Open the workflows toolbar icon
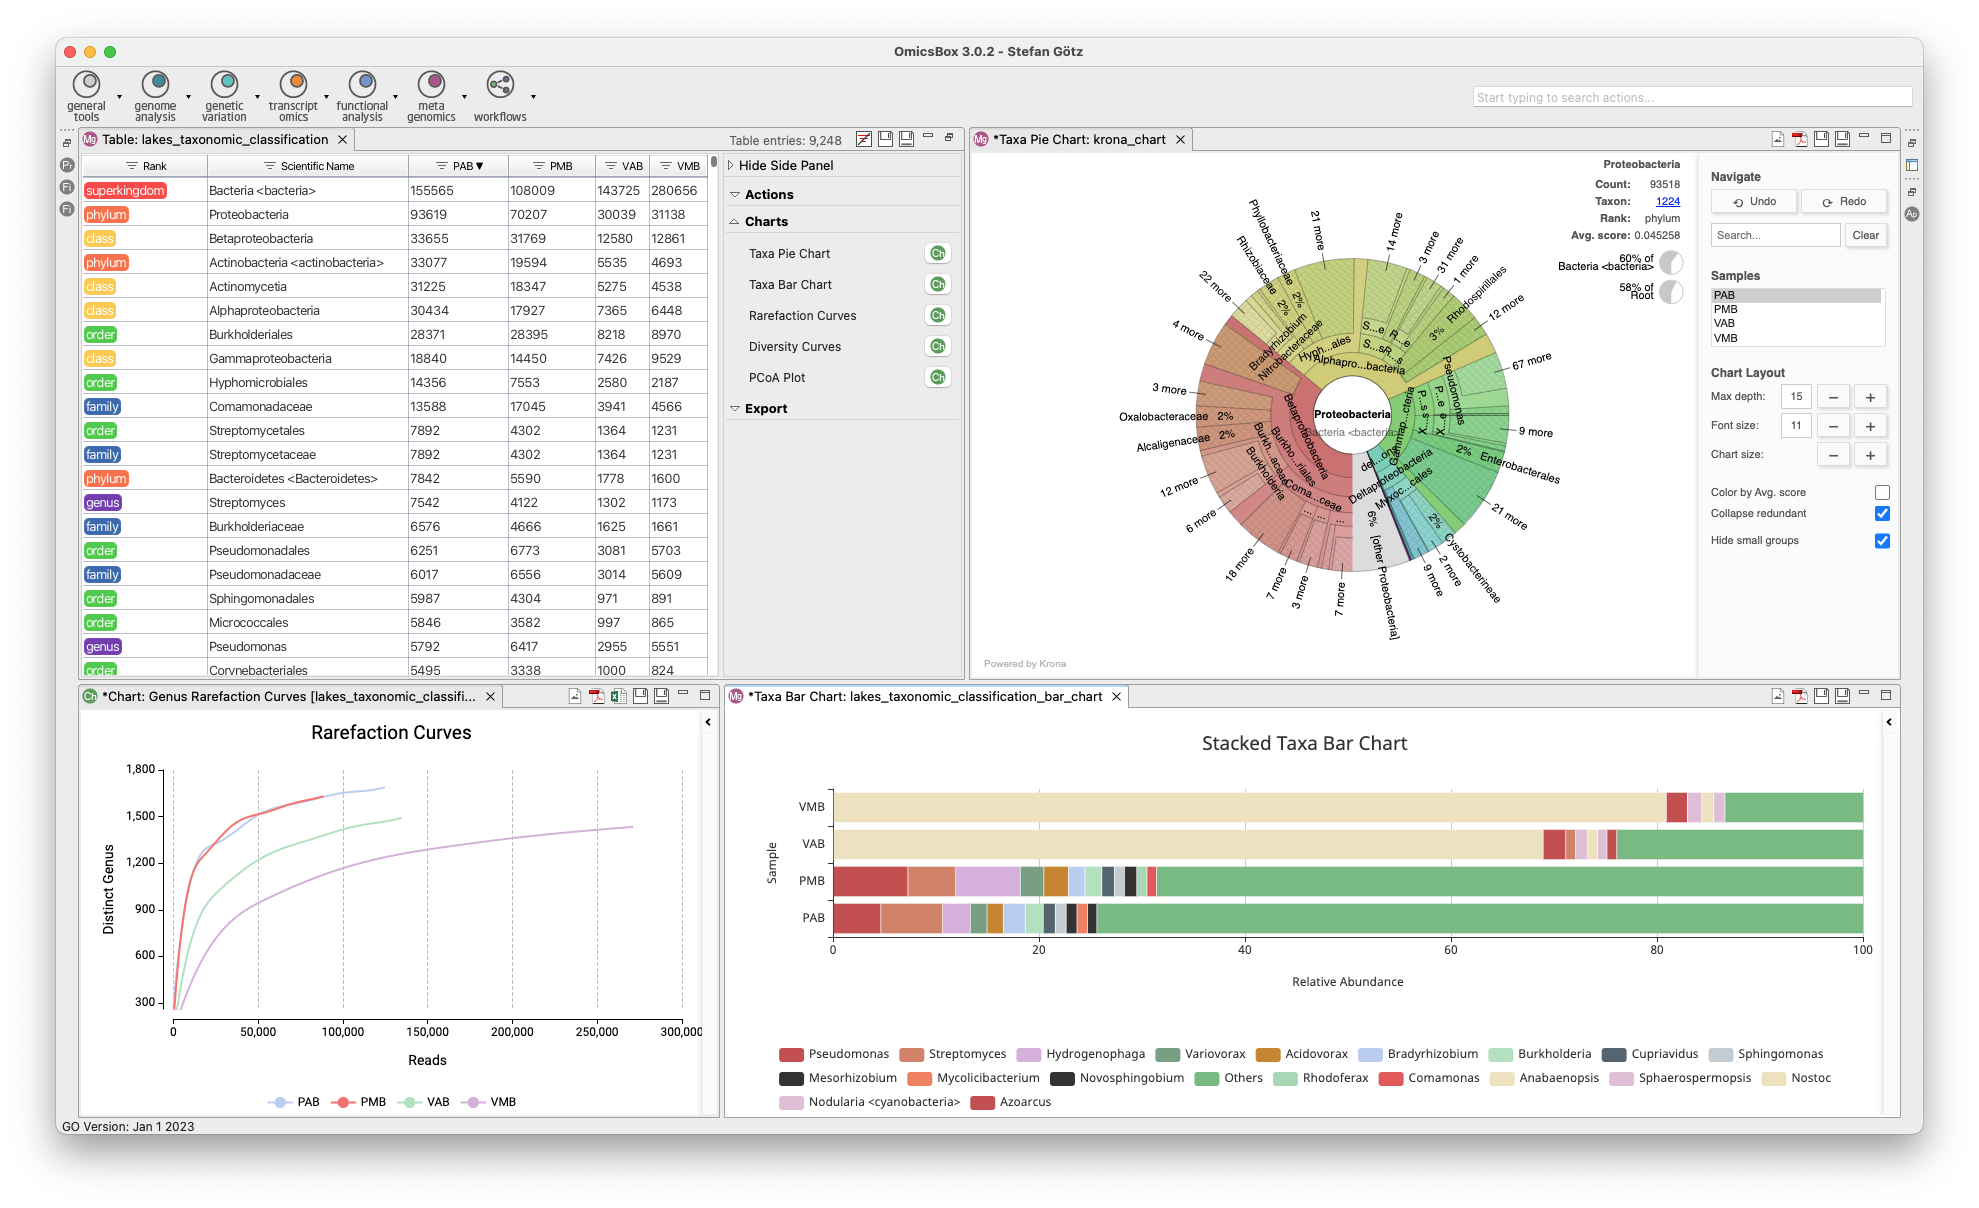This screenshot has height=1208, width=1979. [500, 84]
